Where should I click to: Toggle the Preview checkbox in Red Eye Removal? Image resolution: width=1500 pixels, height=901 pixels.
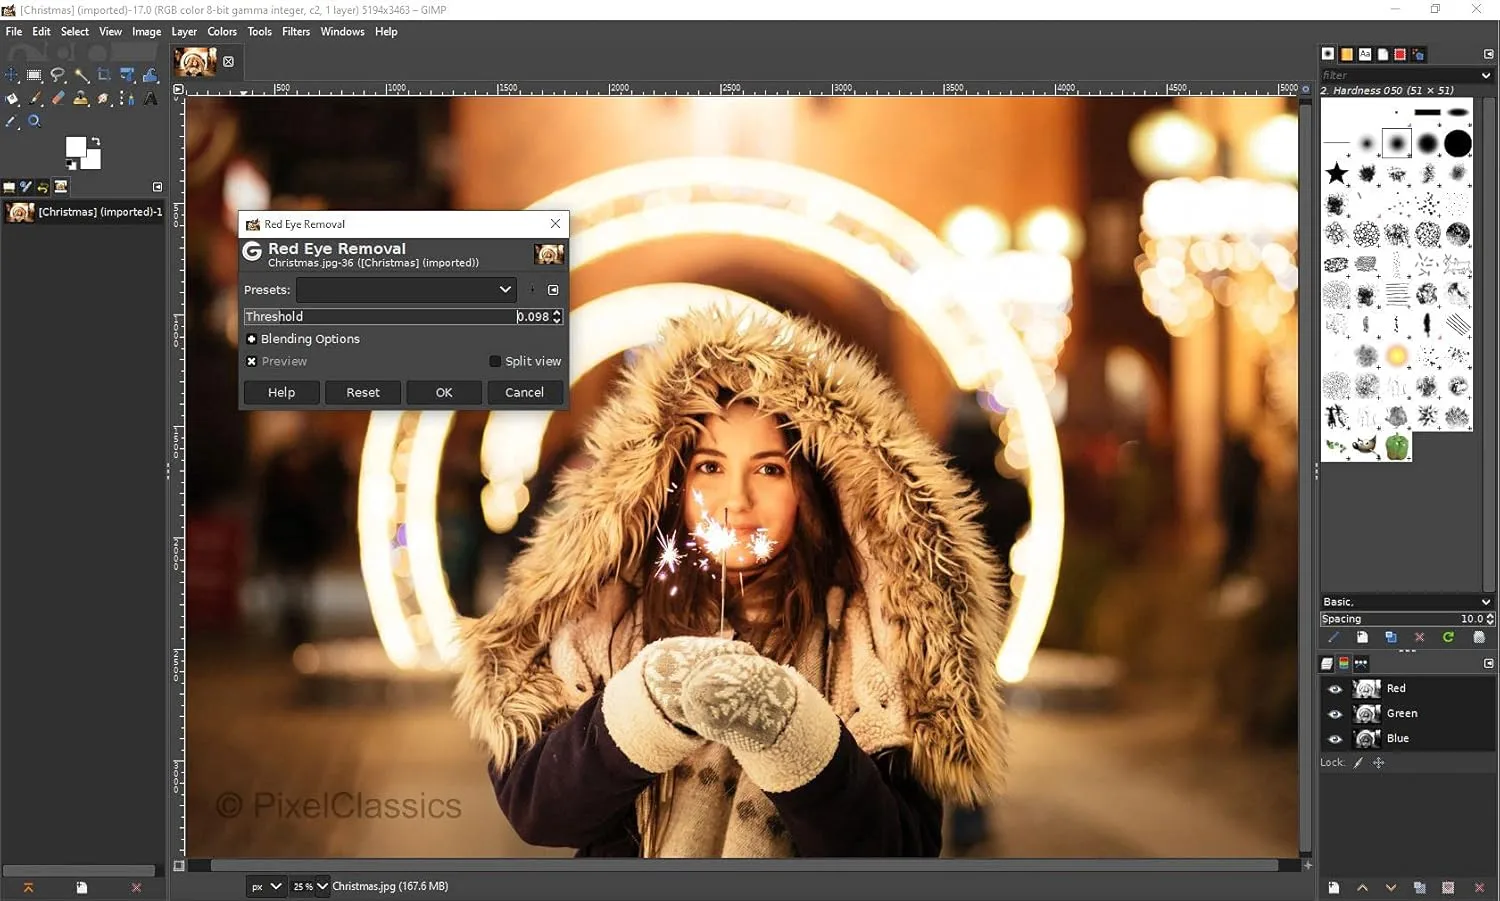[x=251, y=361]
